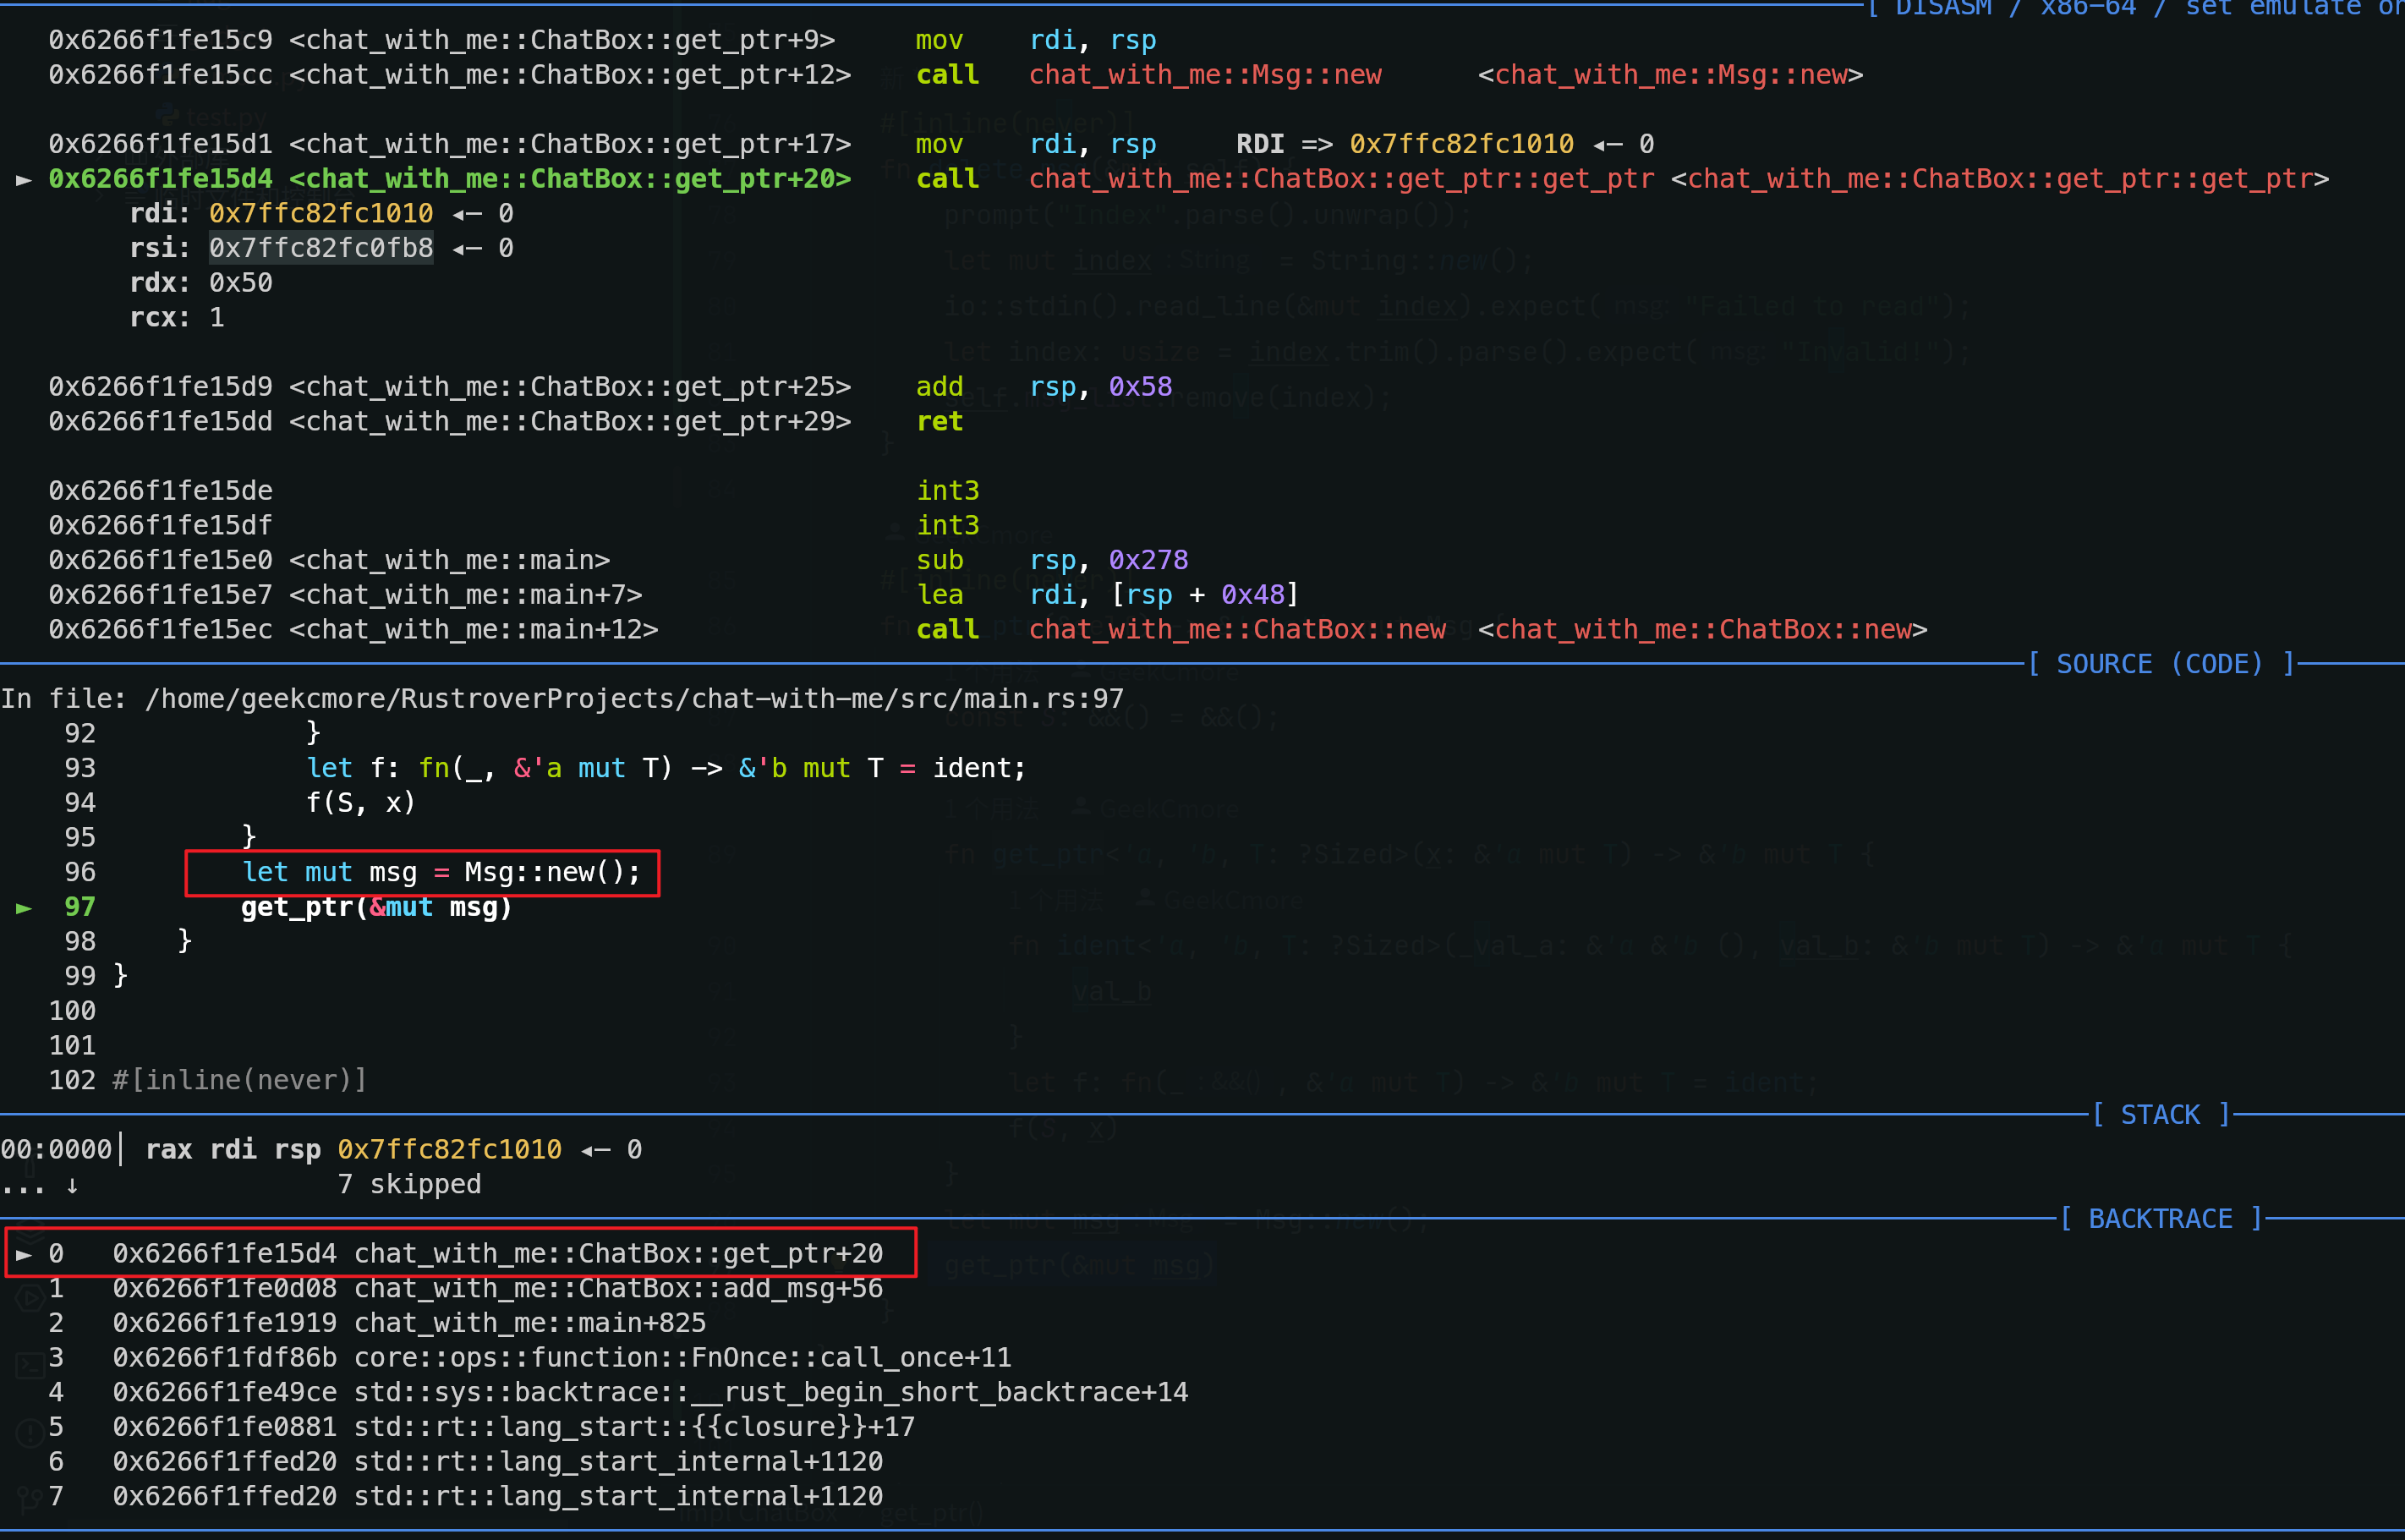Click the left arrow in the stack row 00:0000
Screen dimensions: 2405x1540
[595, 1150]
